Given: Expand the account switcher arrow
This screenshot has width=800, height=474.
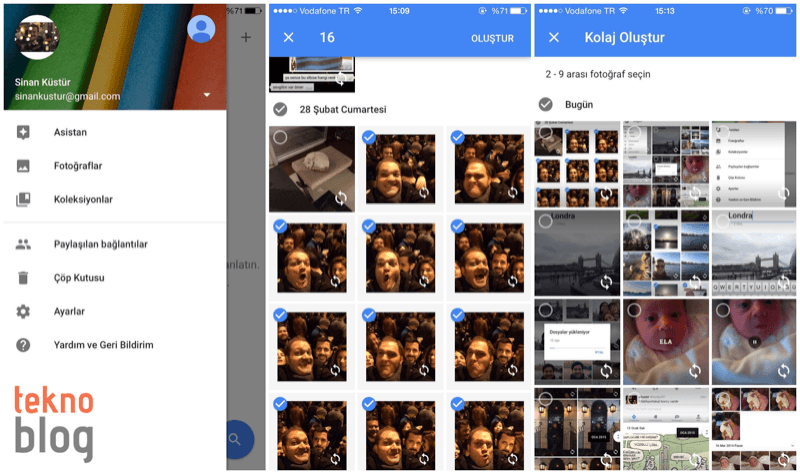Looking at the screenshot, I should (x=207, y=95).
